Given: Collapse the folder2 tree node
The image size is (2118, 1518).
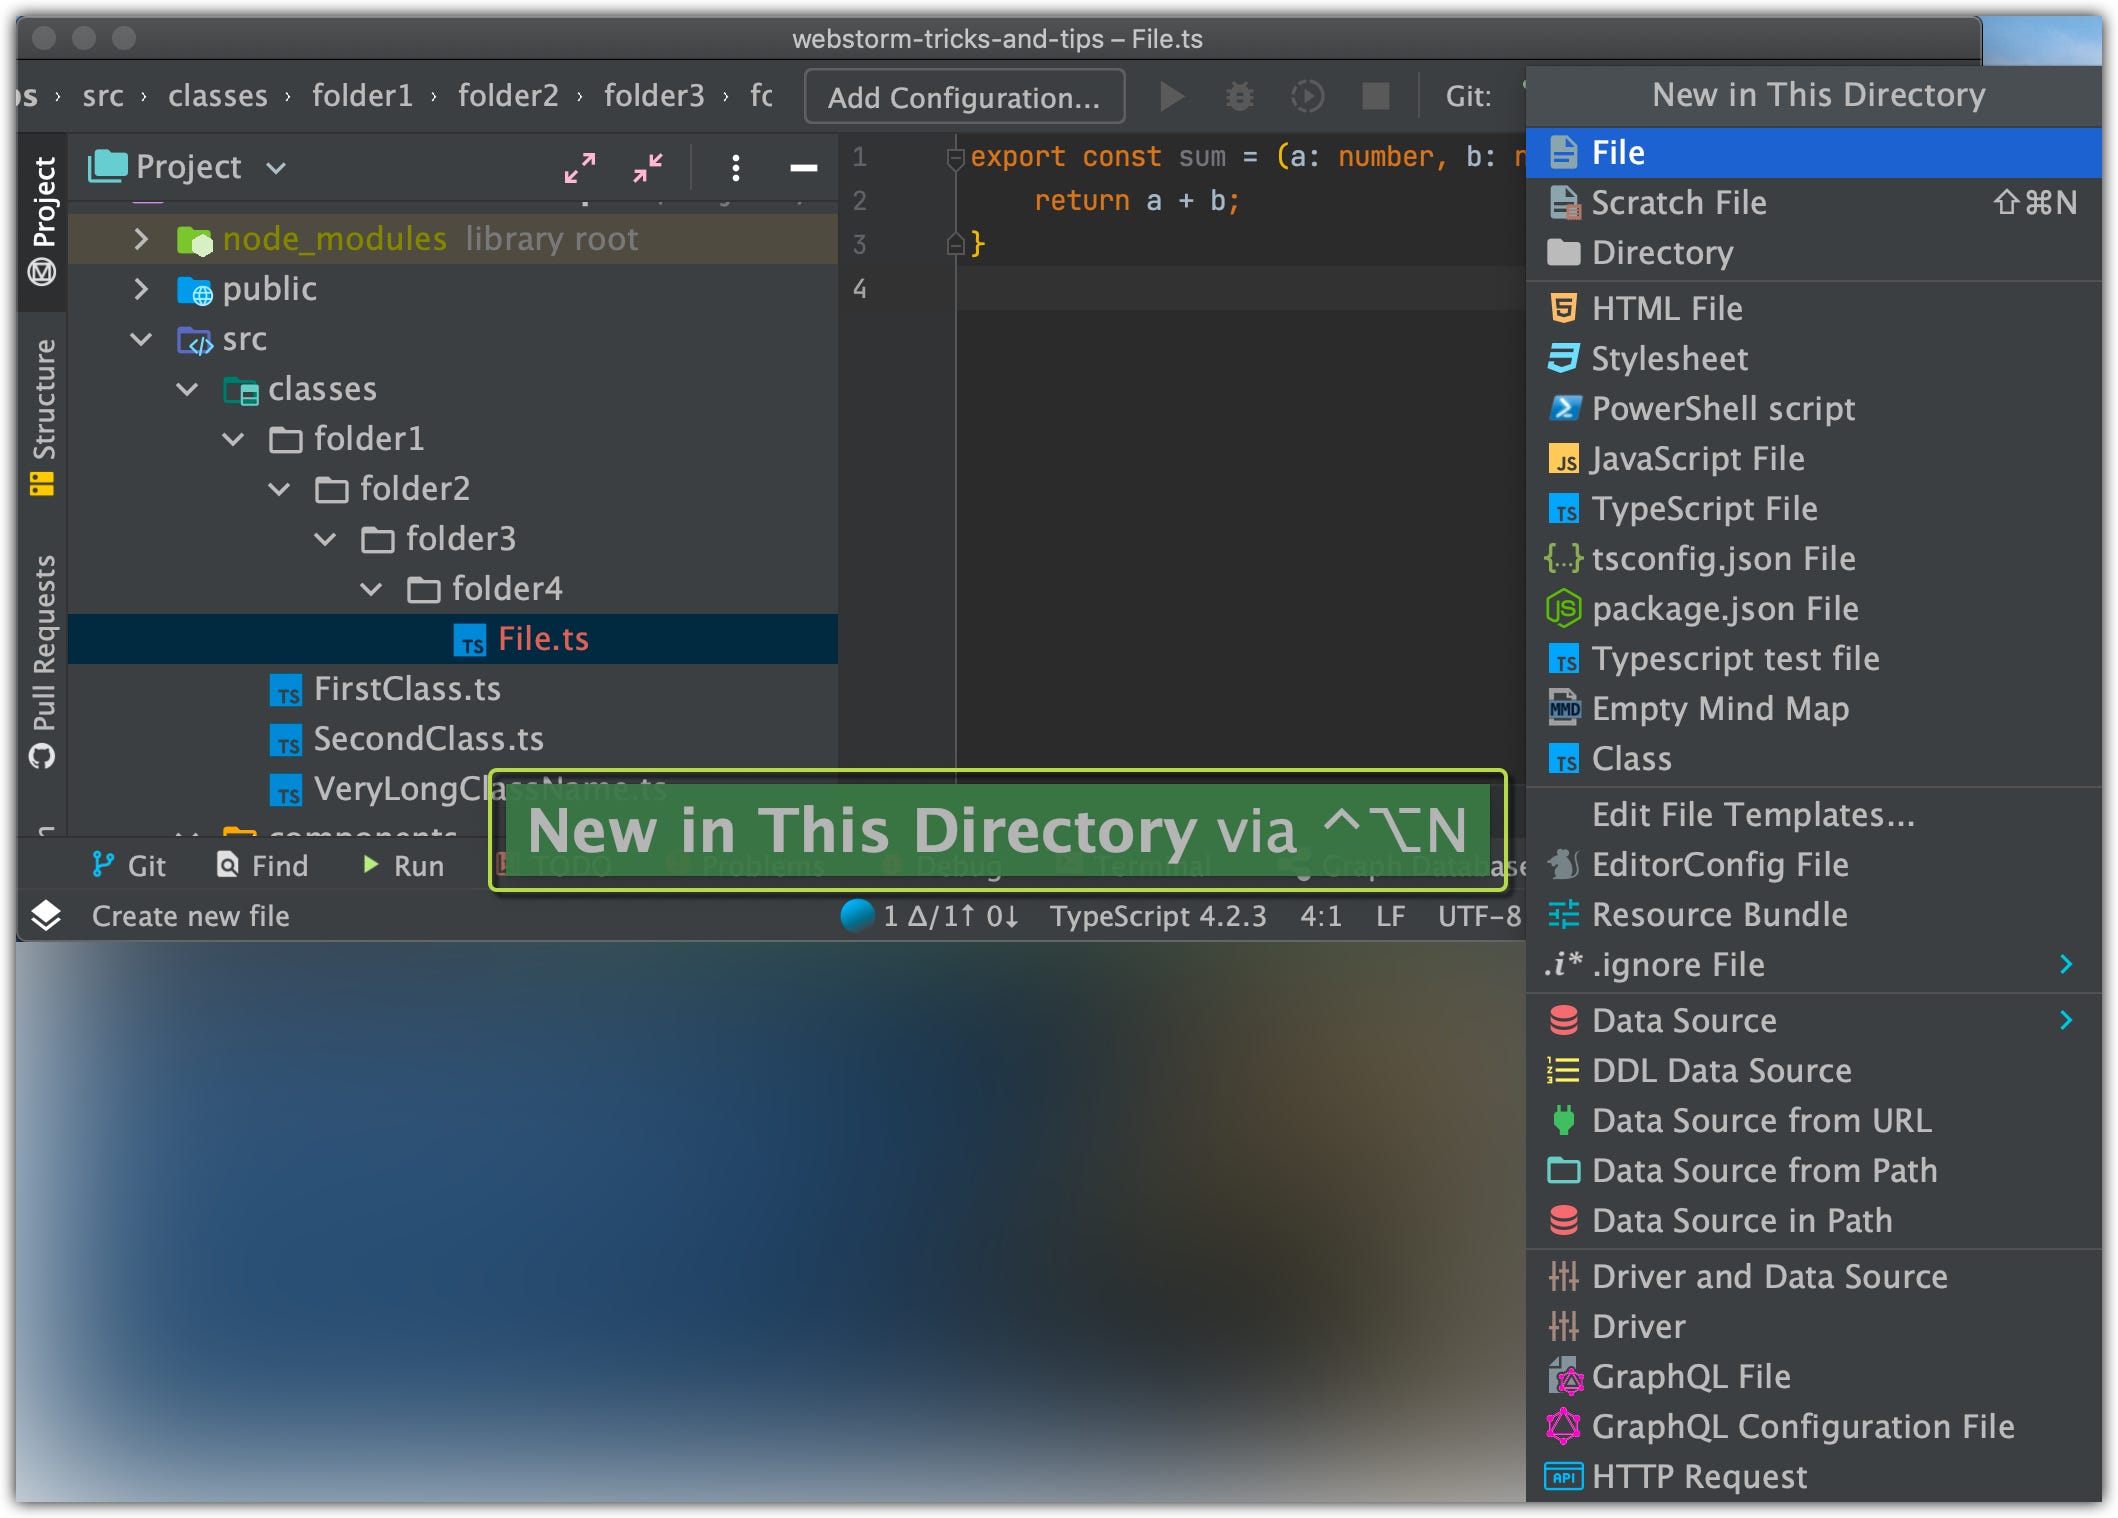Looking at the screenshot, I should (279, 489).
